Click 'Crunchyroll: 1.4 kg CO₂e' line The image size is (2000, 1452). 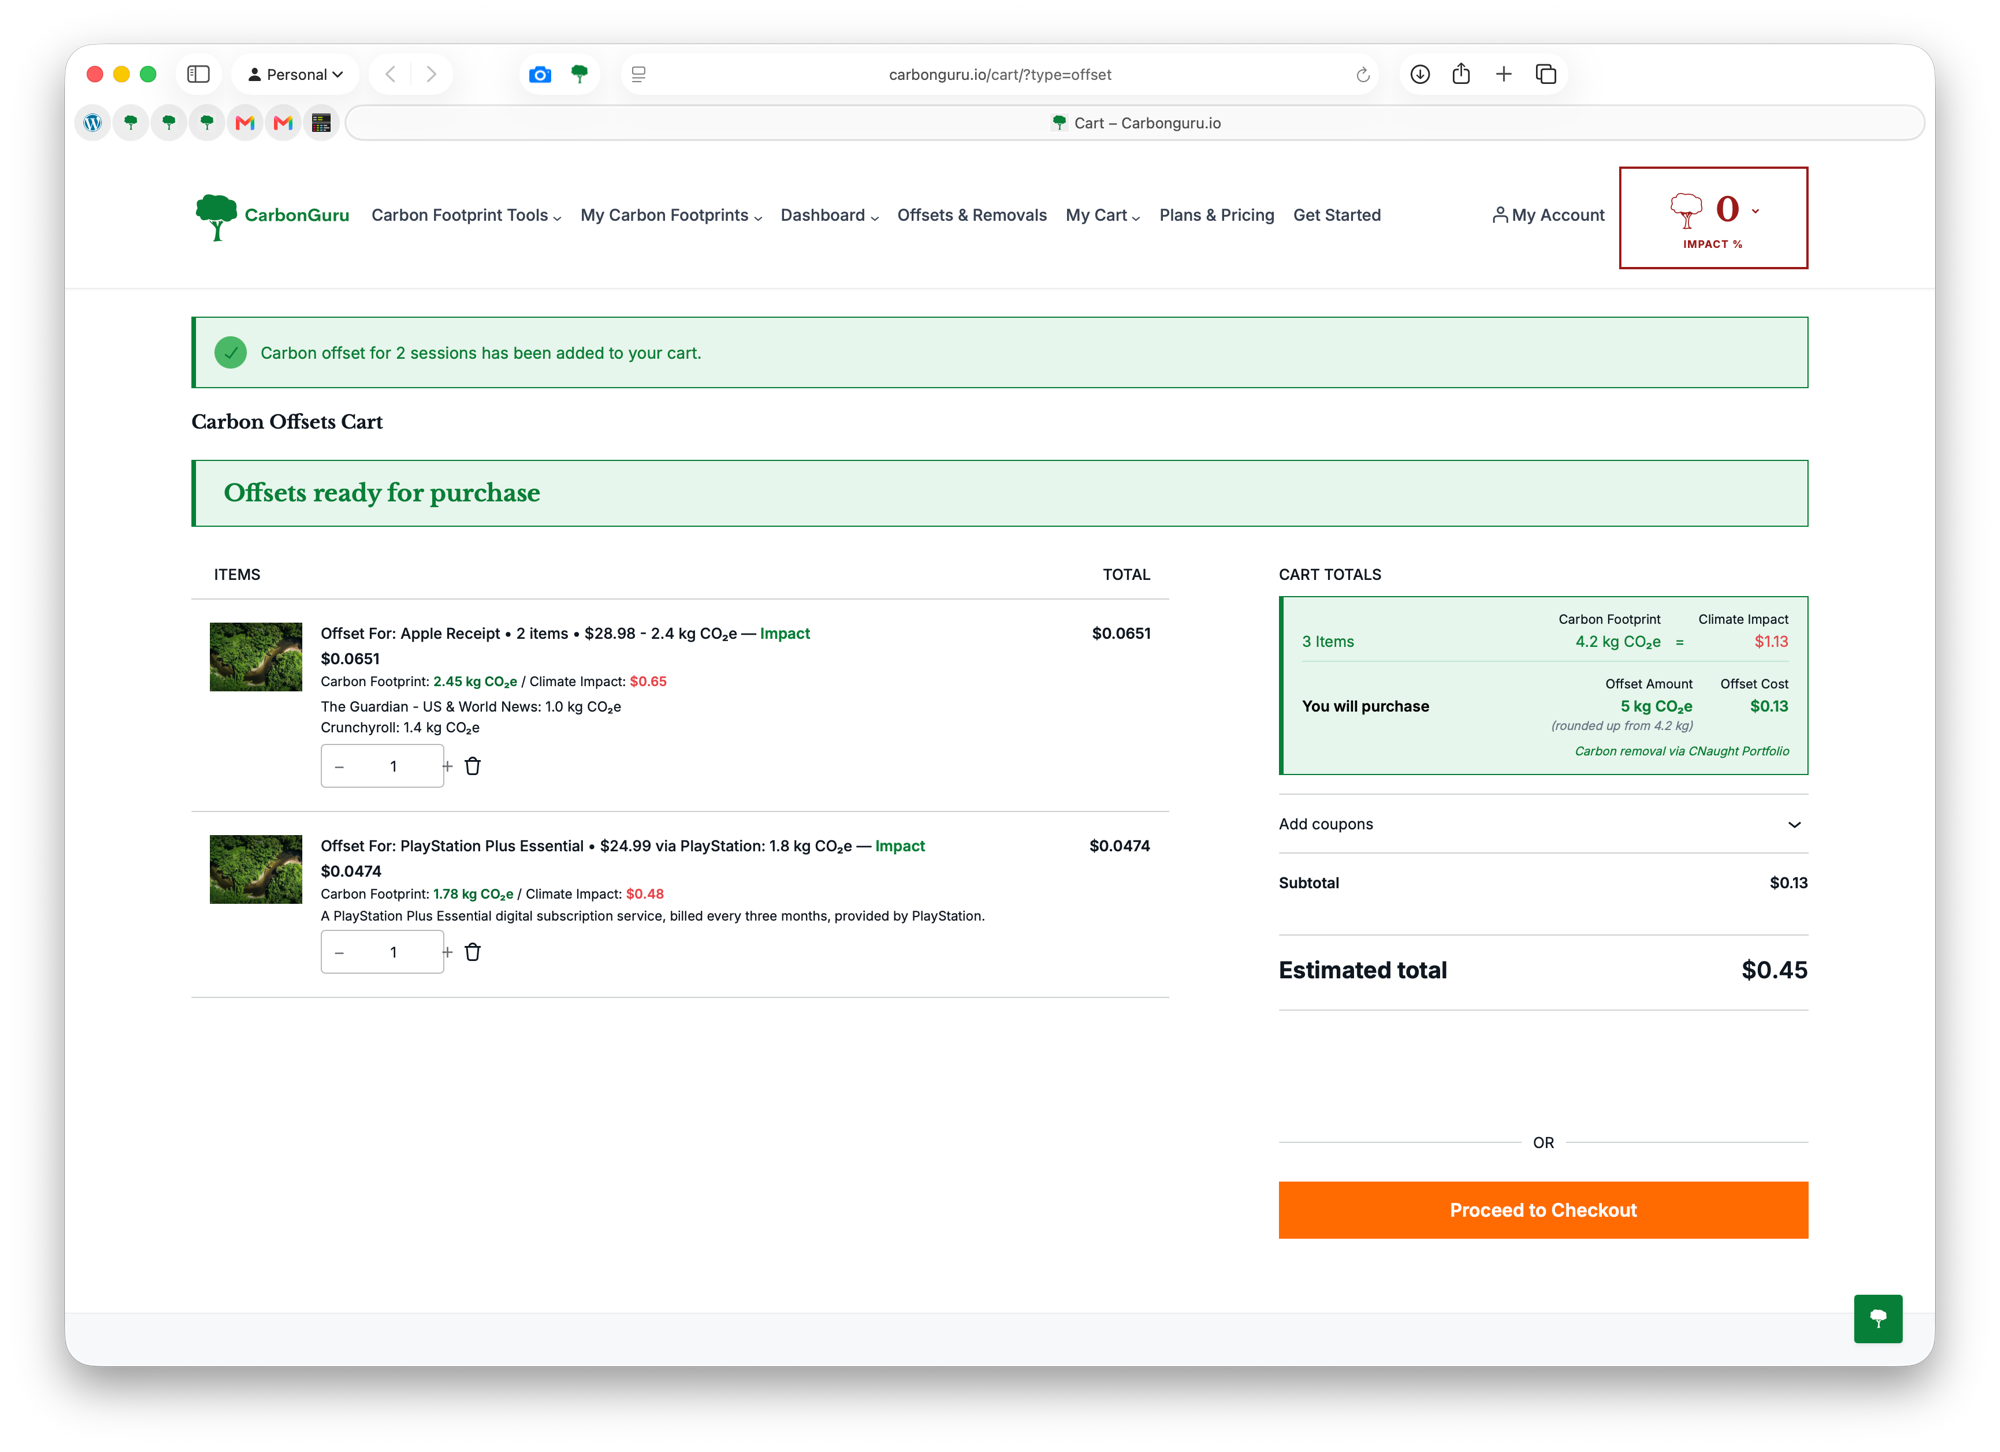point(400,728)
